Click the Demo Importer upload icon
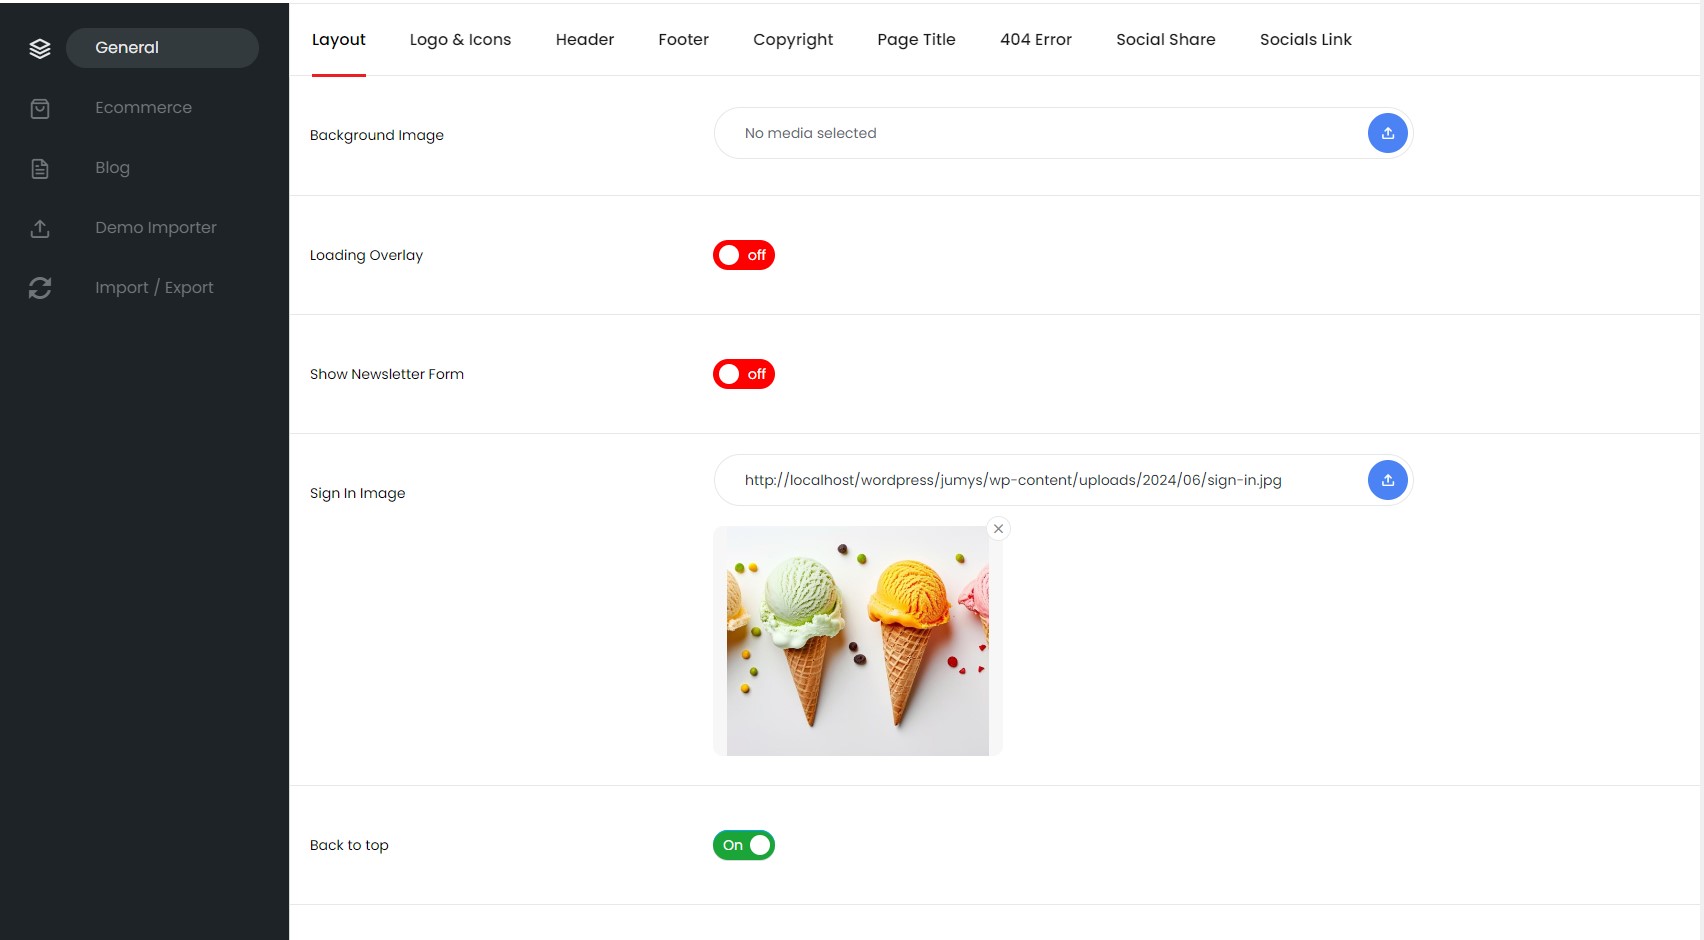Screen dimensions: 1704x940 tap(40, 228)
